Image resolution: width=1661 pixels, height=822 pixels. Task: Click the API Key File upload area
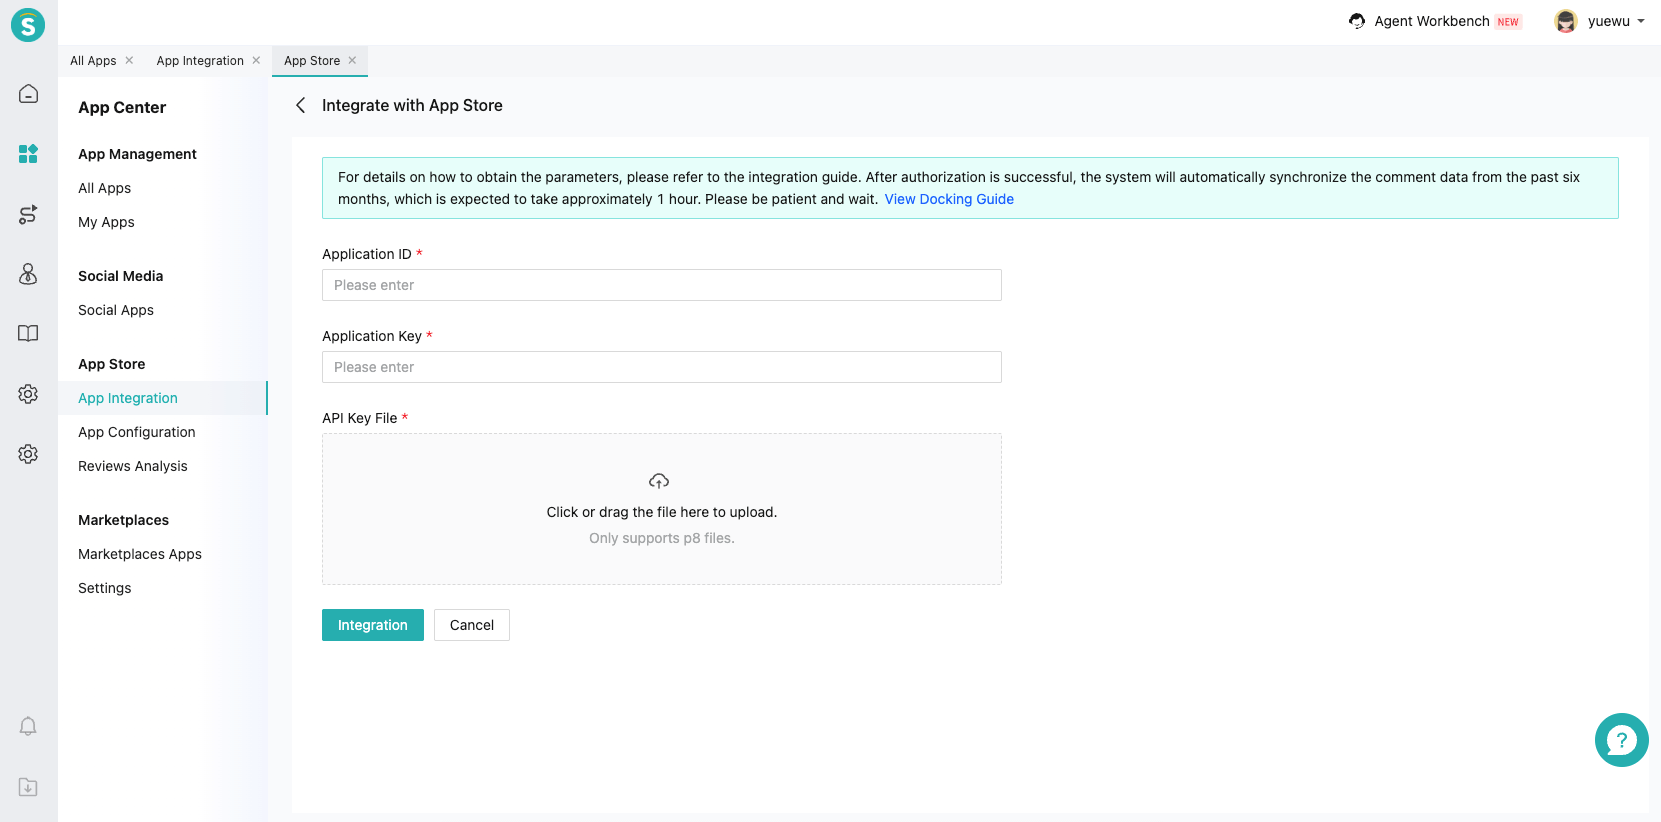662,509
